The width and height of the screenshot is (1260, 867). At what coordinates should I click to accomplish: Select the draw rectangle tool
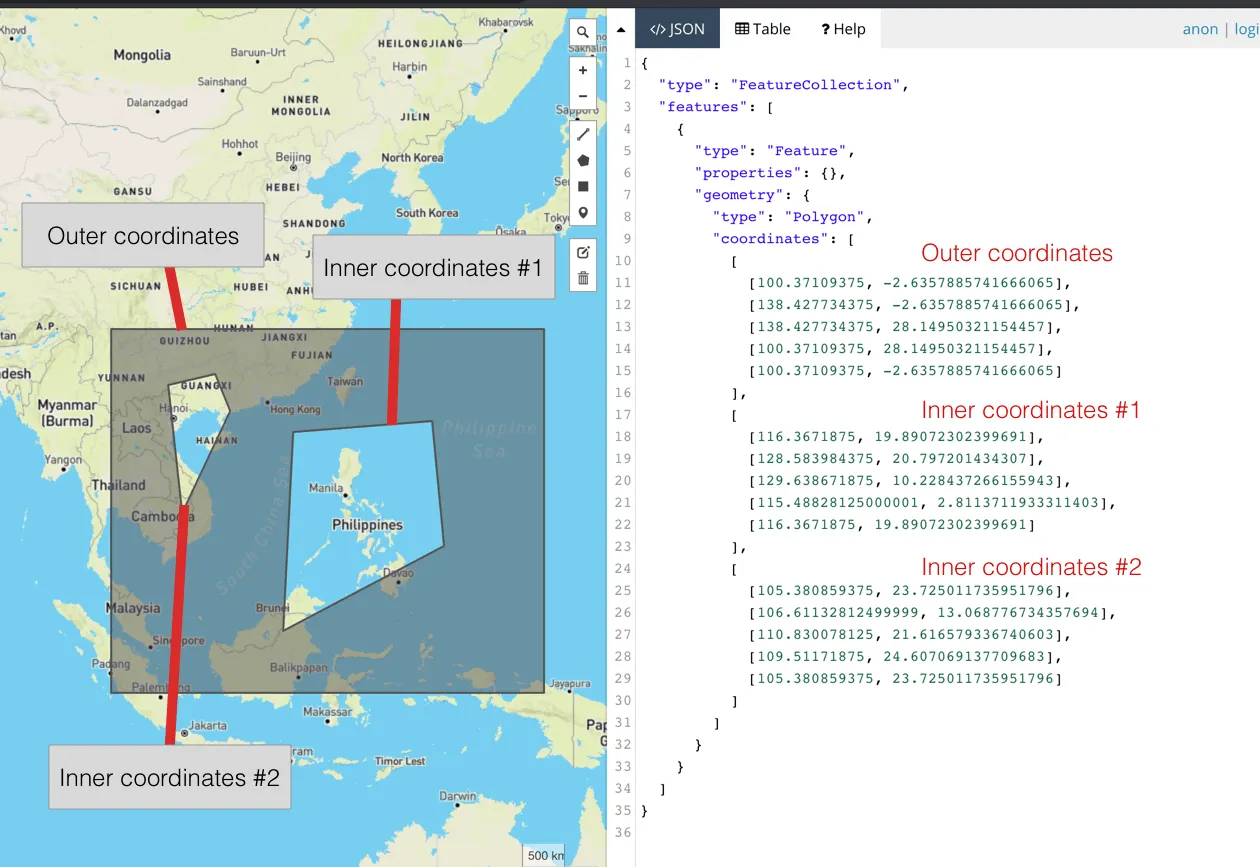pyautogui.click(x=583, y=186)
